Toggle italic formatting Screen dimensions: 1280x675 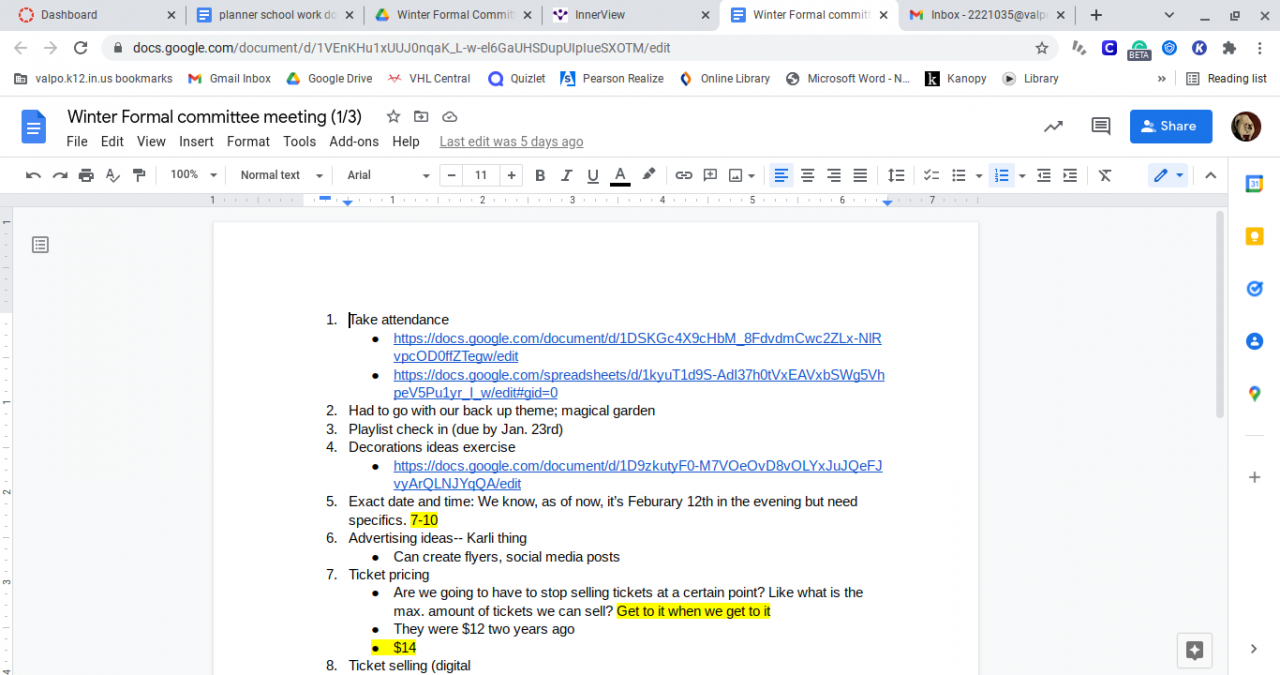point(566,175)
